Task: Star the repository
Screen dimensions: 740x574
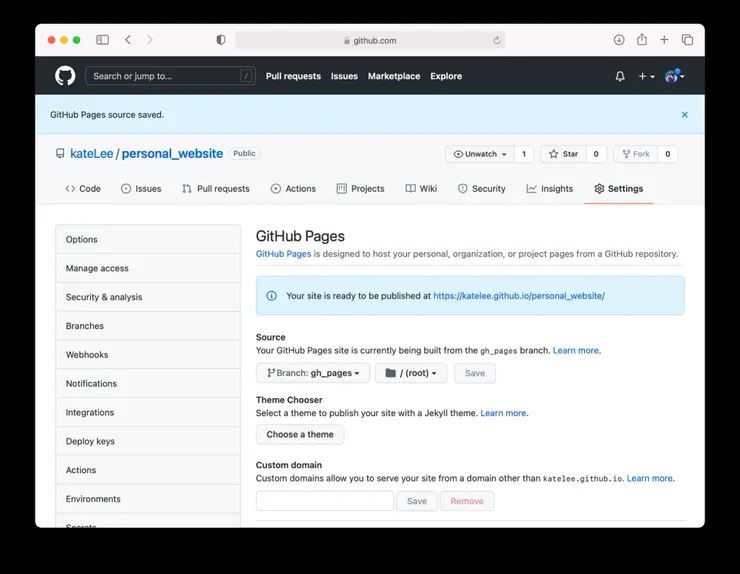Action: pyautogui.click(x=563, y=154)
